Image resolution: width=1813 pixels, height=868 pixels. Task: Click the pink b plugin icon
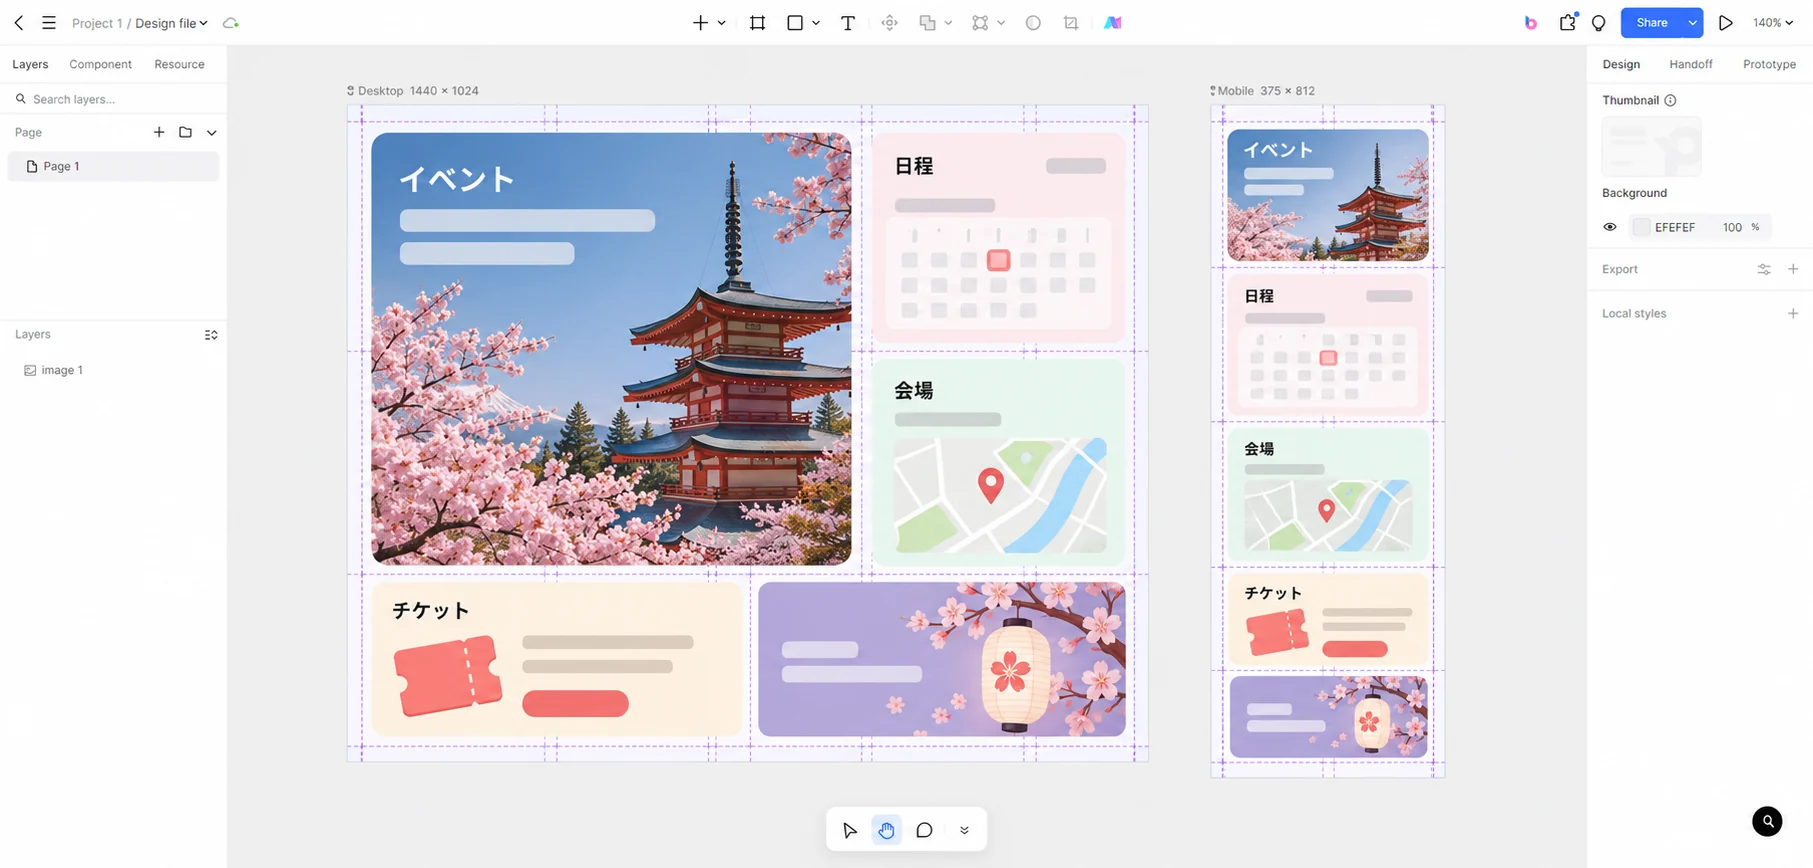pyautogui.click(x=1530, y=23)
